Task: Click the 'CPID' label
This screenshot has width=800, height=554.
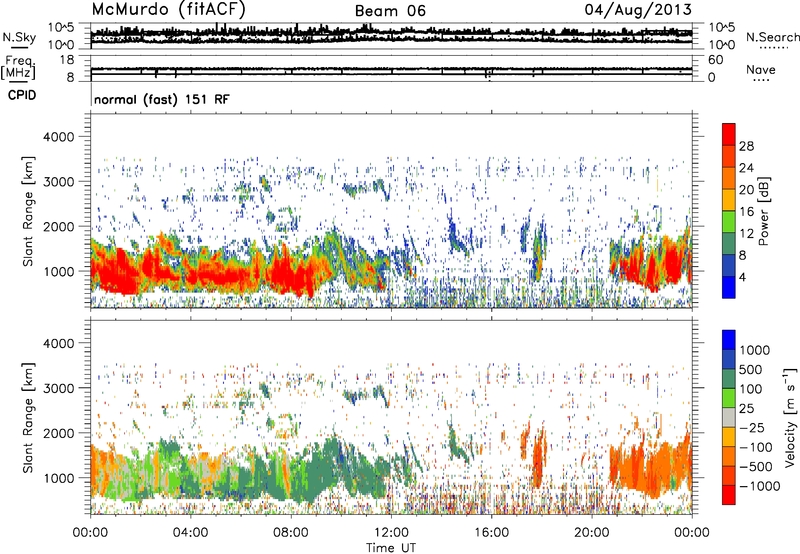Action: 22,95
